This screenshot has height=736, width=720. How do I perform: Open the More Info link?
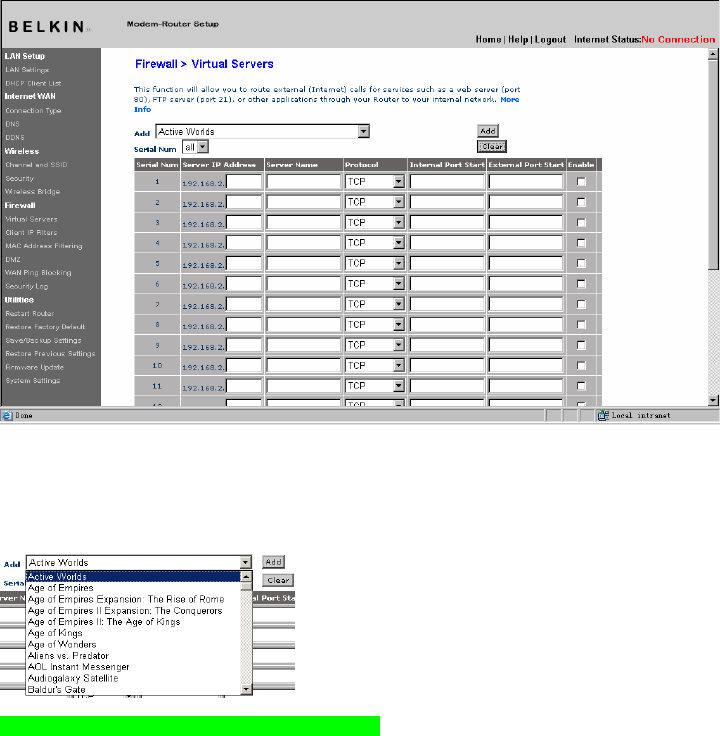pyautogui.click(x=510, y=100)
